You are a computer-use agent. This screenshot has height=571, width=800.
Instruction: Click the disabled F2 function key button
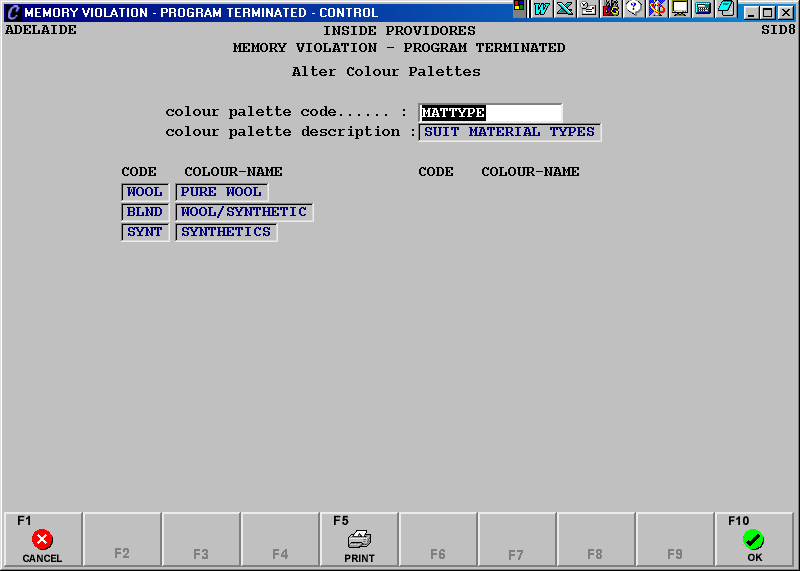(122, 540)
